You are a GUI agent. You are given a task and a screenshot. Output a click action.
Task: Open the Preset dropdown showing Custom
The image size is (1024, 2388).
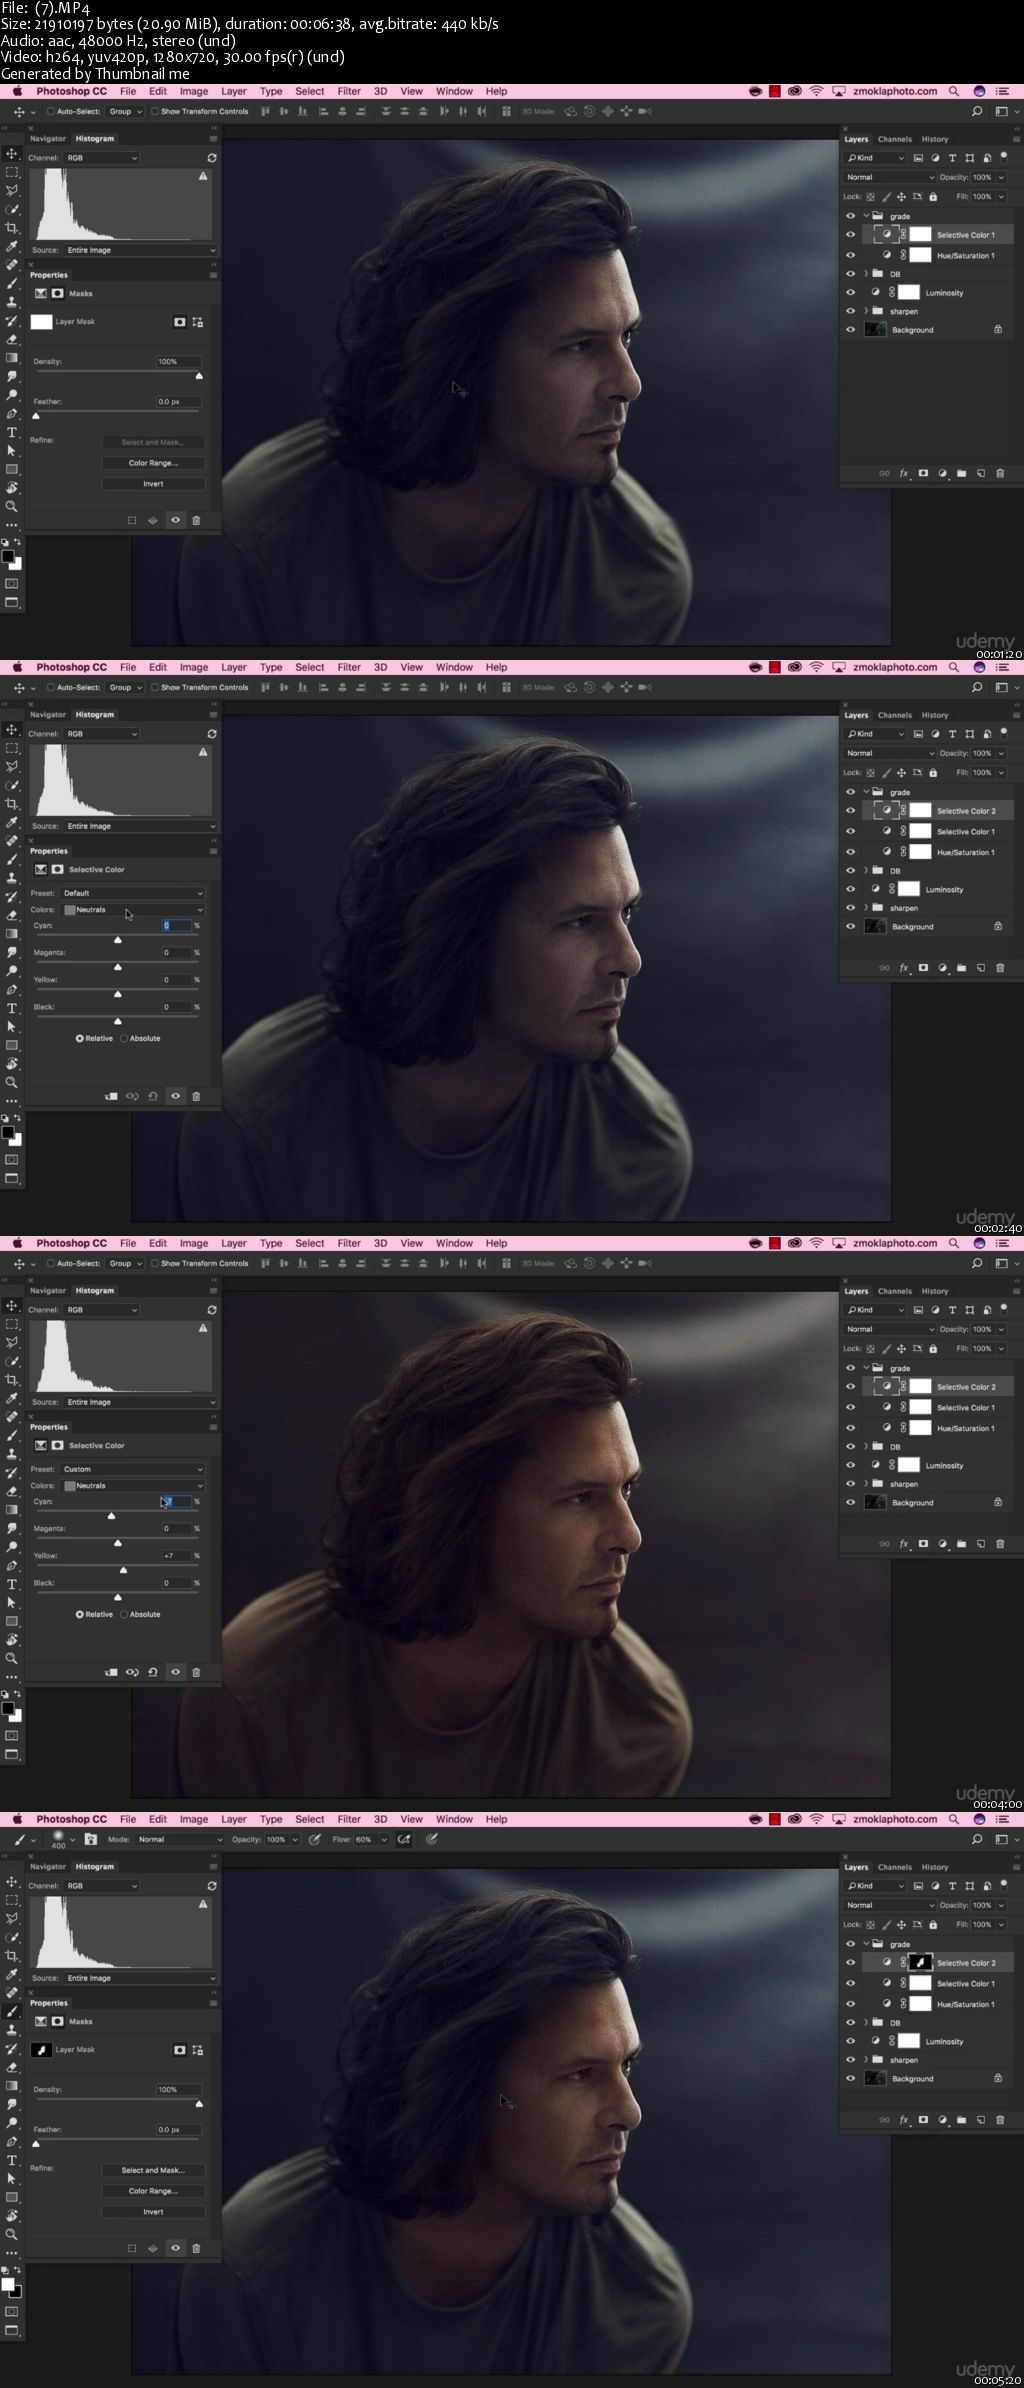(132, 1469)
